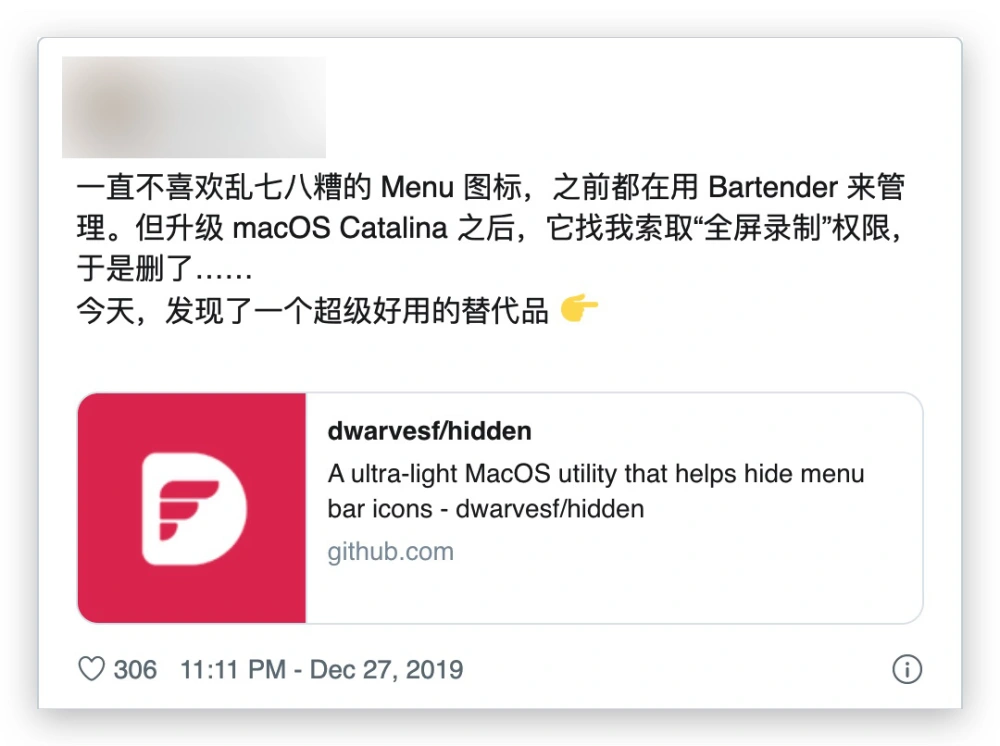1000x746 pixels.
Task: Open the blurred profile avatar
Action: pos(115,107)
